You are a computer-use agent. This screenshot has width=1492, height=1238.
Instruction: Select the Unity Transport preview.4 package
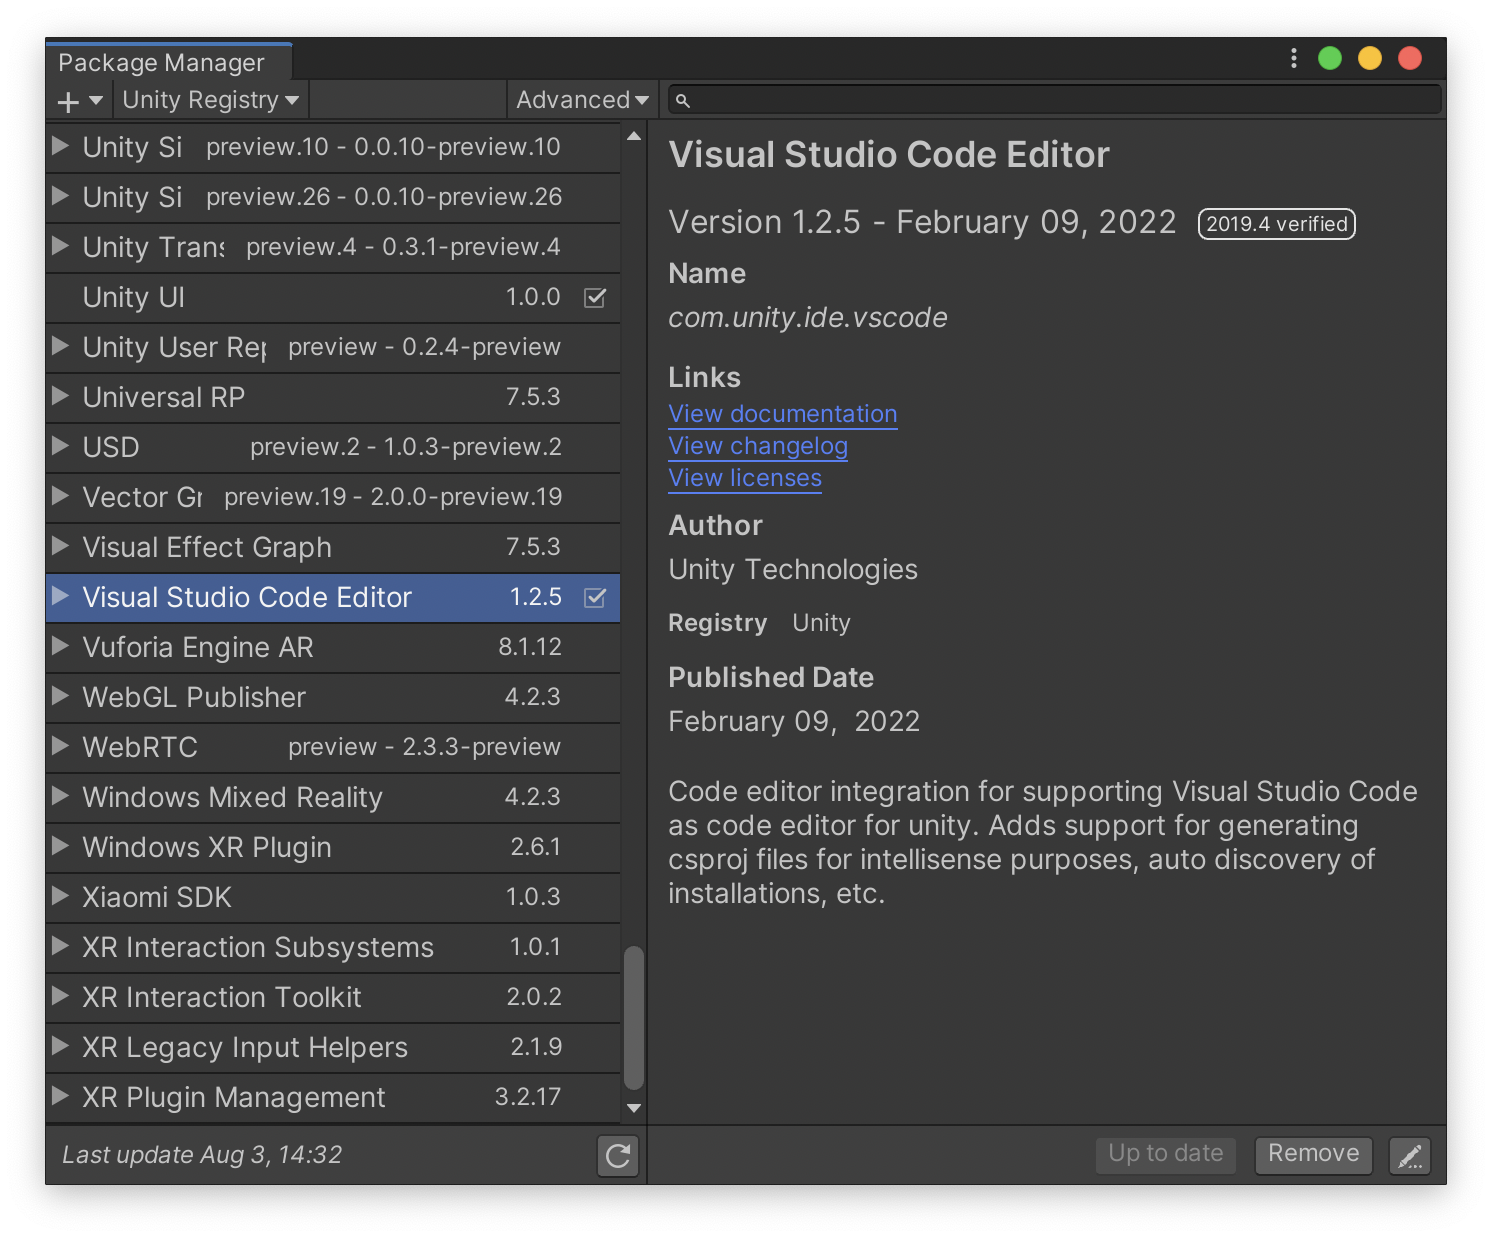point(333,248)
